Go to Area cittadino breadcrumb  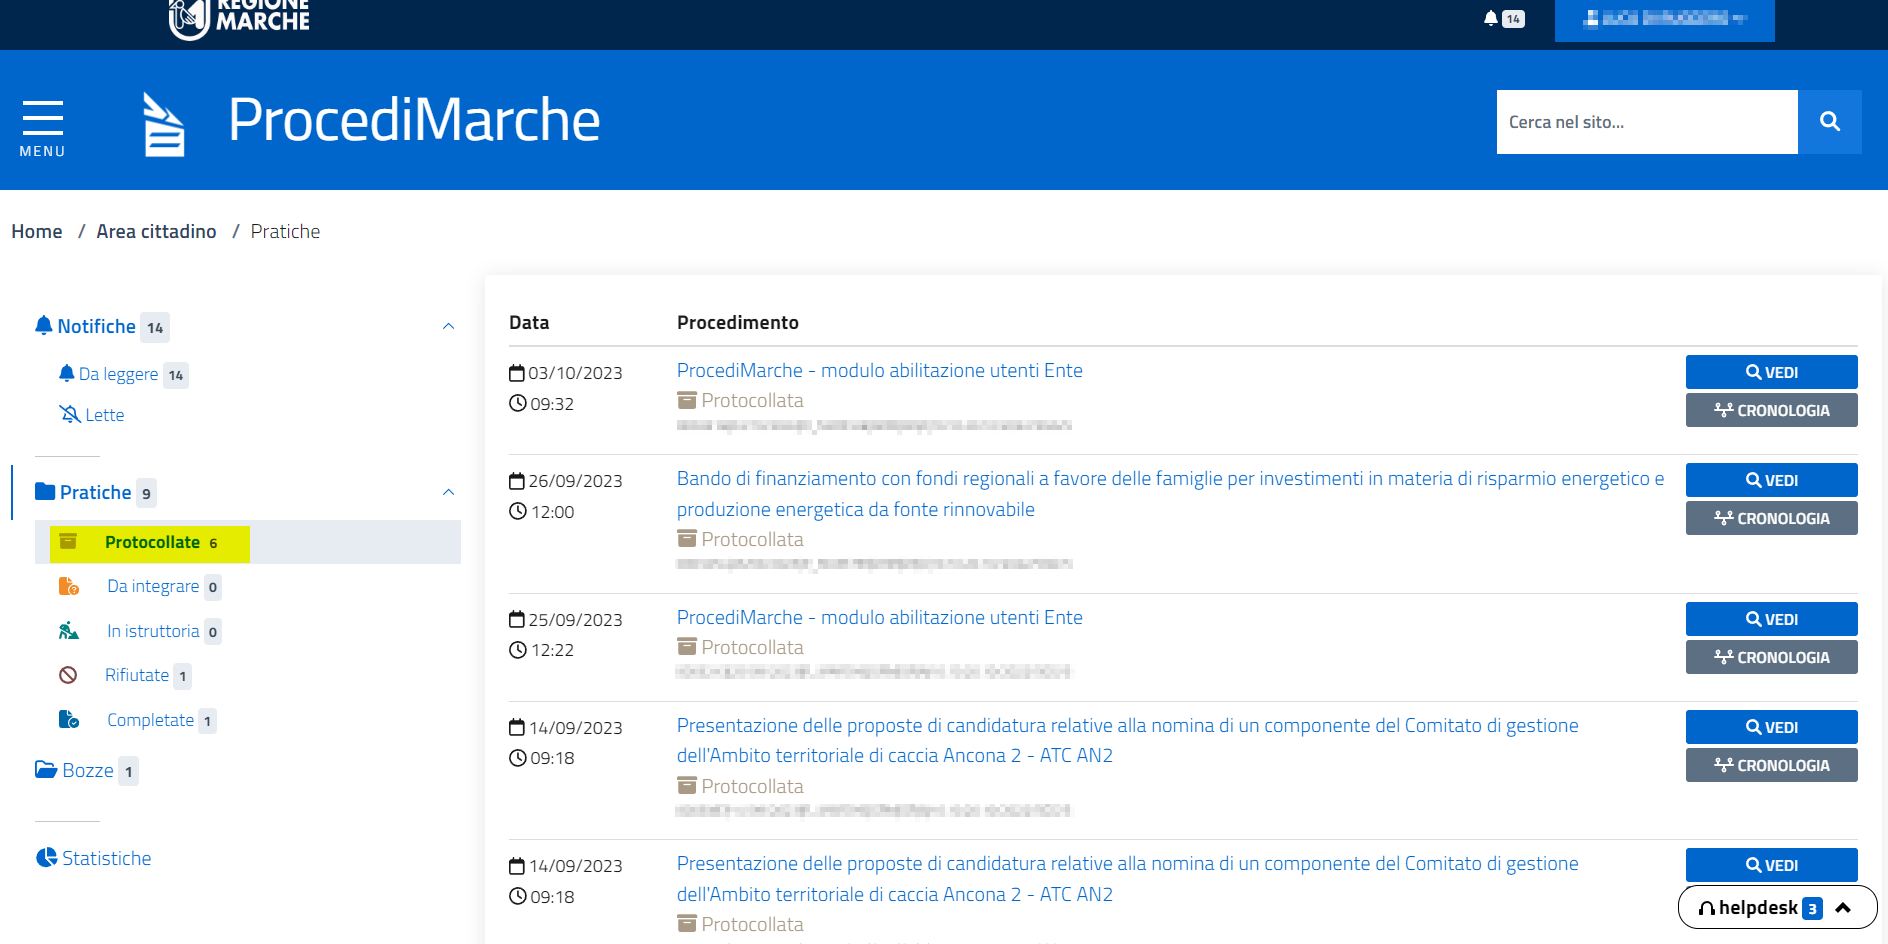click(156, 231)
